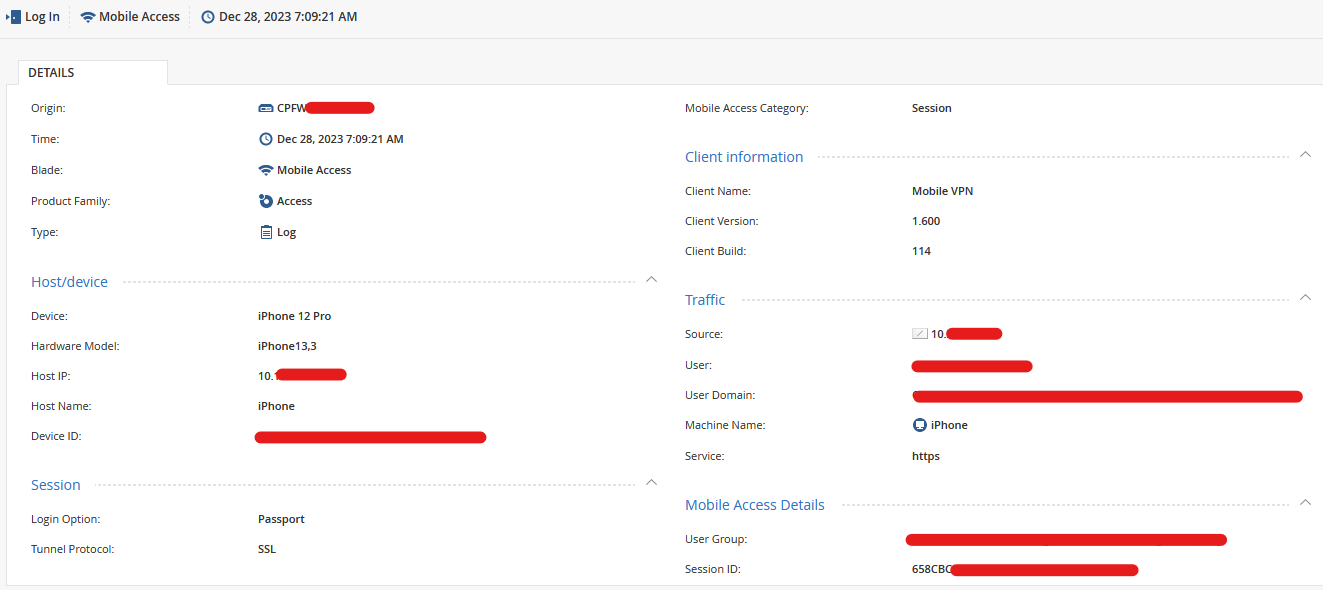The height and width of the screenshot is (590, 1323).
Task: Collapse the Traffic section chevron
Action: (1305, 297)
